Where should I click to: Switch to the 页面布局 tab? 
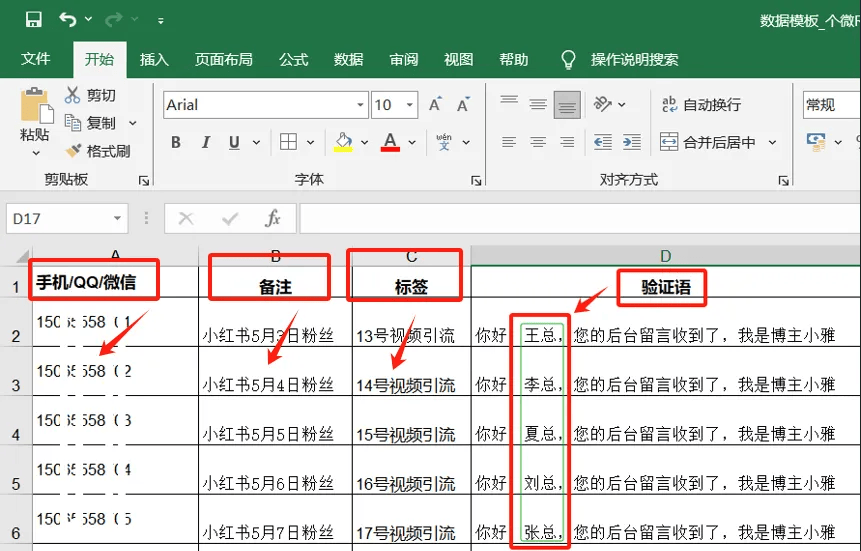point(223,59)
